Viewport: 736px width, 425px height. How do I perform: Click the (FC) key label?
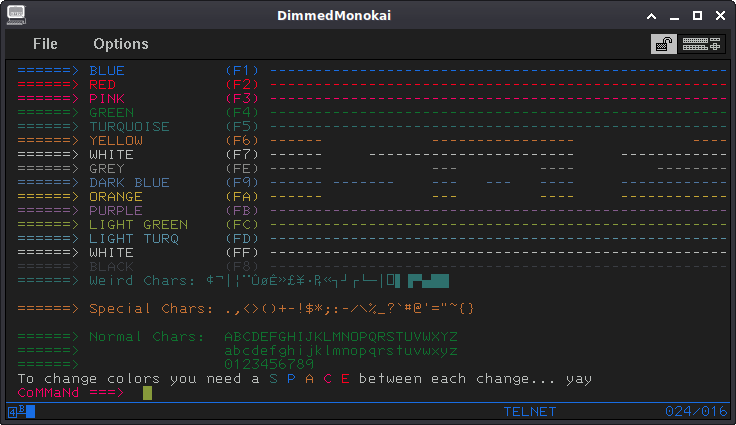(242, 224)
